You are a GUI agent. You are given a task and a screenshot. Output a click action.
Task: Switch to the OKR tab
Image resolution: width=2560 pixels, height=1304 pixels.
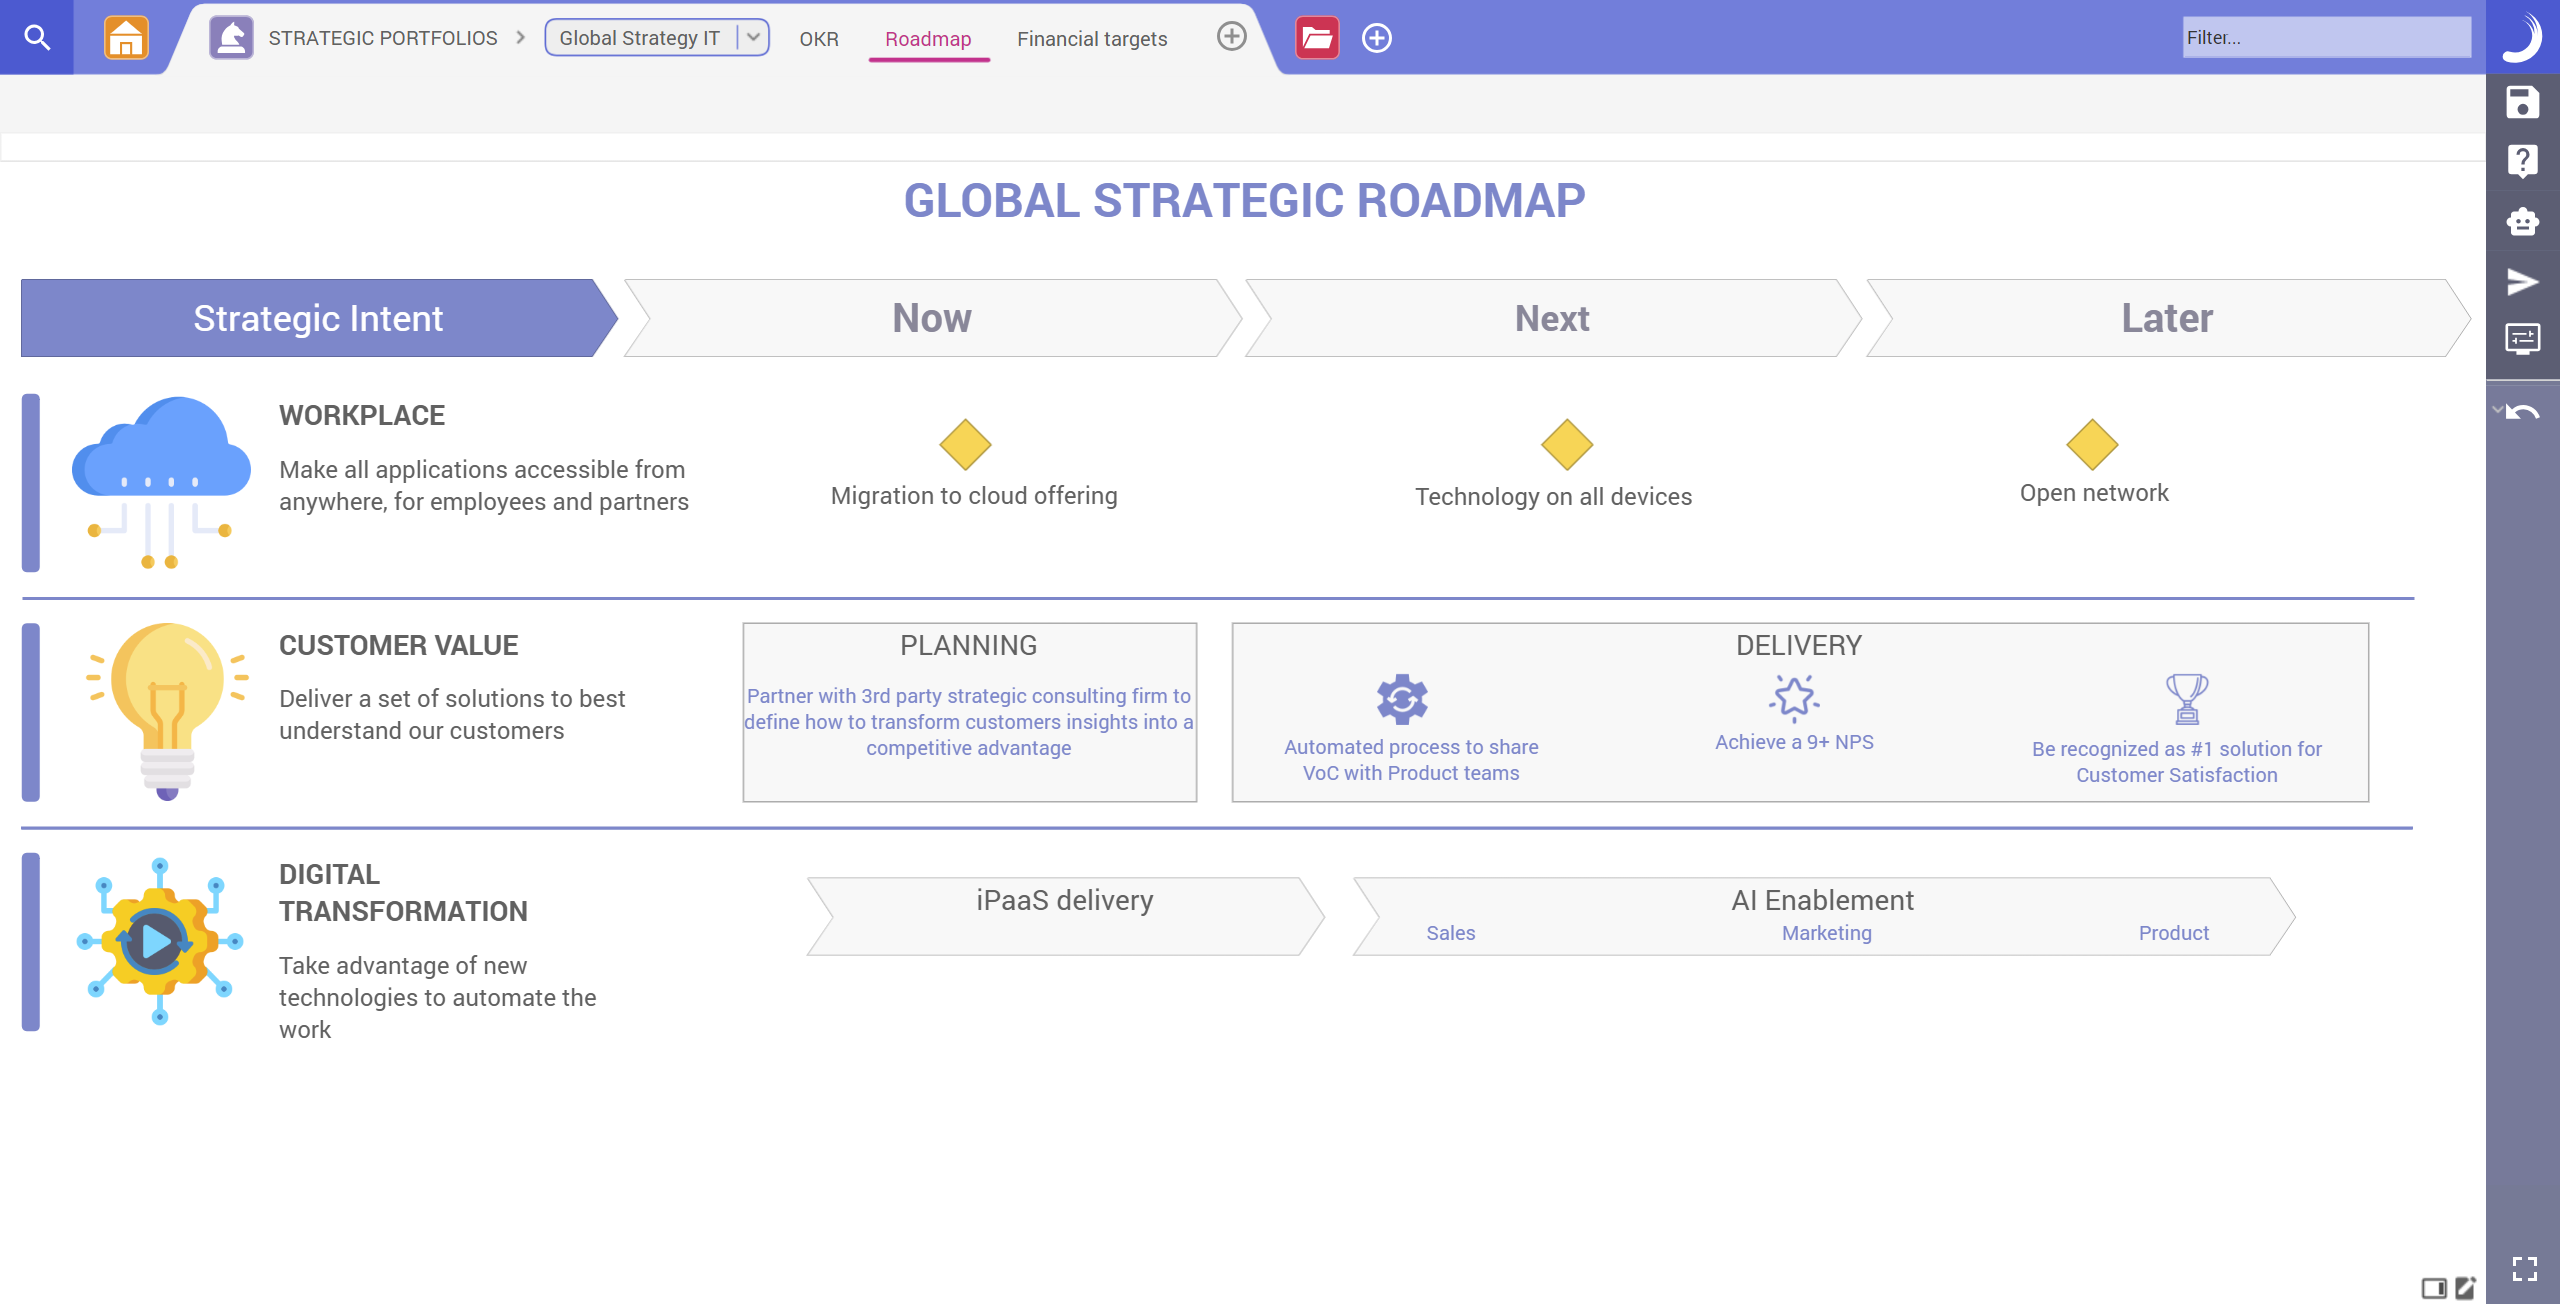point(818,39)
